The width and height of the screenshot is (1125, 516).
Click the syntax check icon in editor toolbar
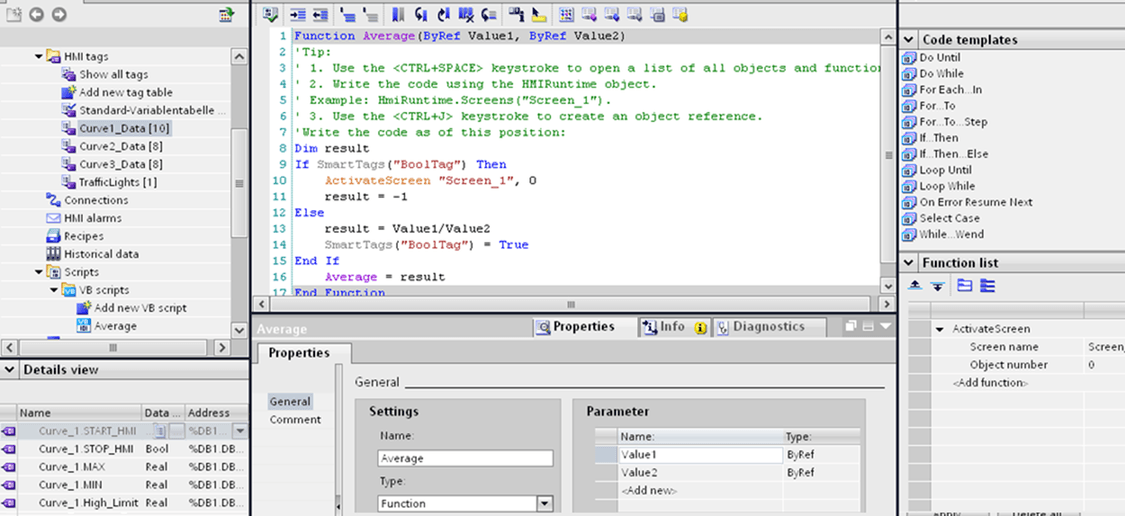tap(270, 14)
